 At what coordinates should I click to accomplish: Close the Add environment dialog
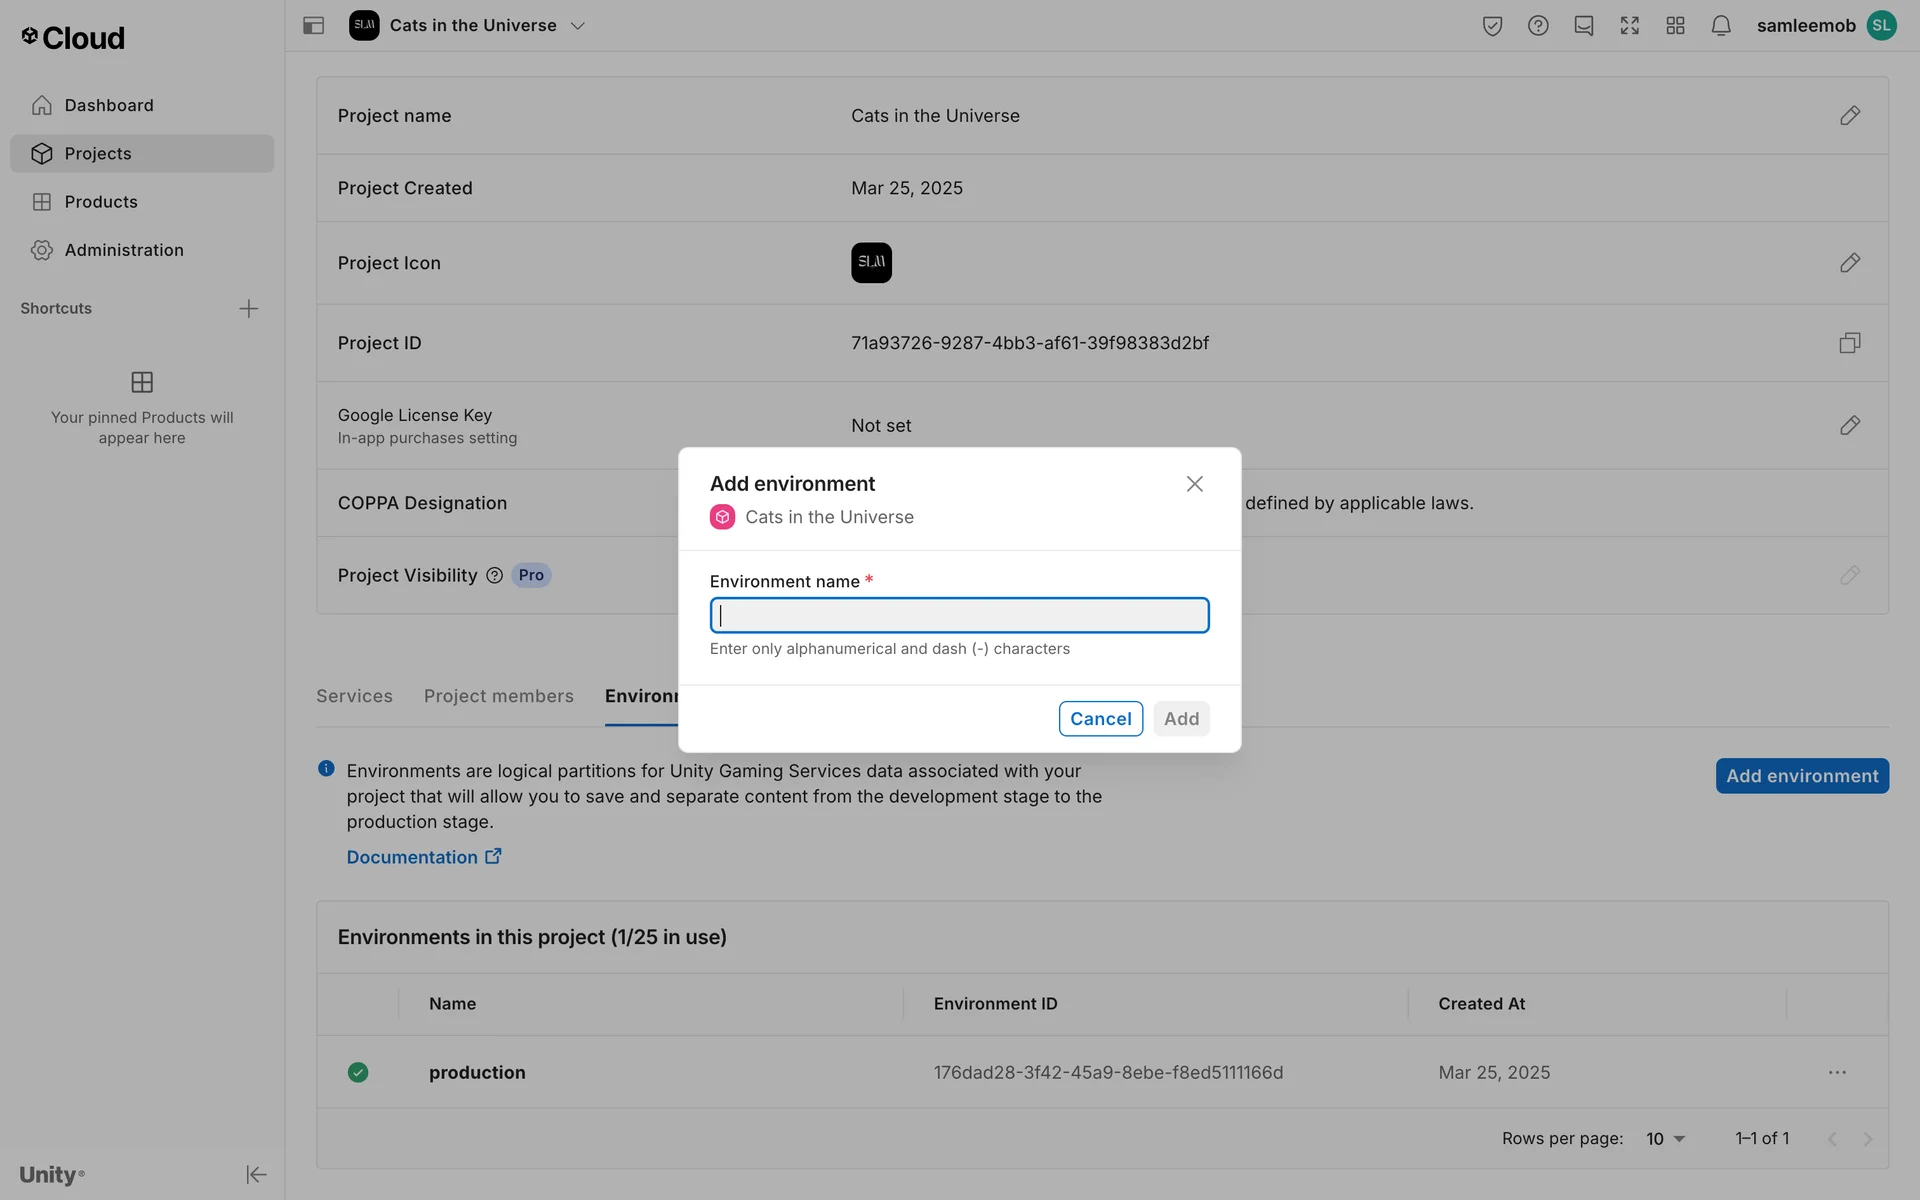click(1194, 484)
